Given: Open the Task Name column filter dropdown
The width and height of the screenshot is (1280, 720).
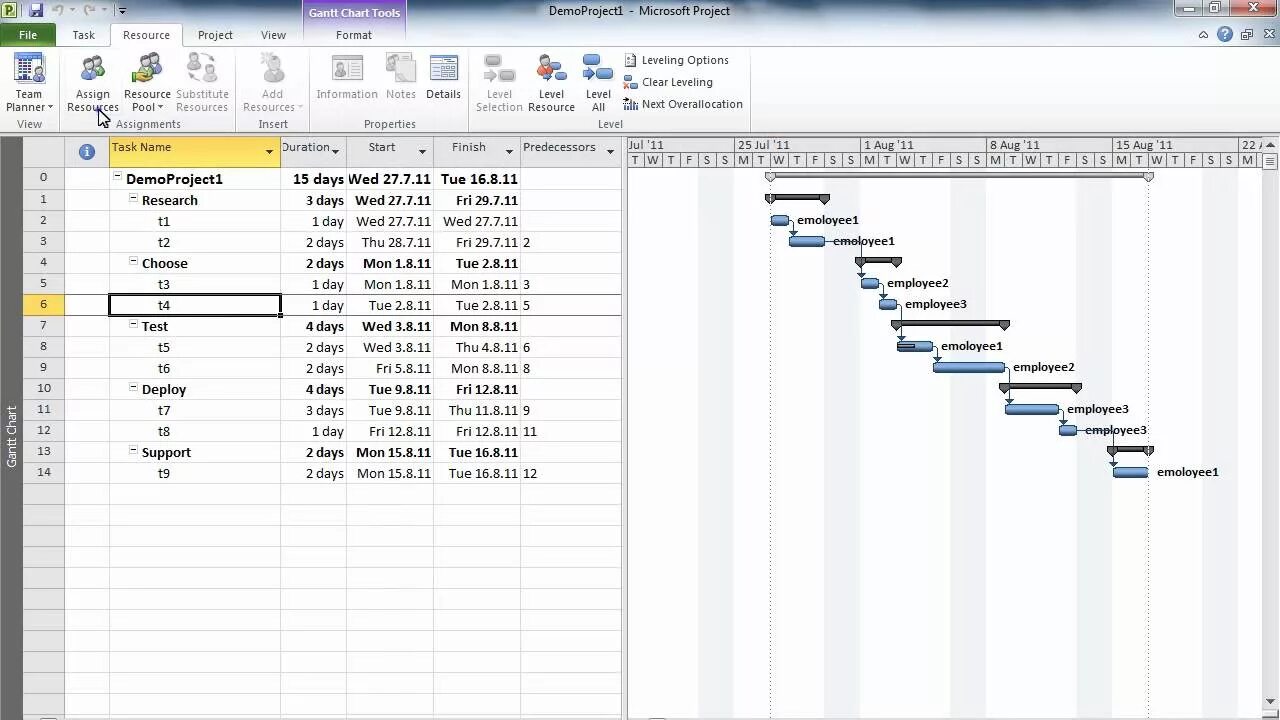Looking at the screenshot, I should (268, 152).
